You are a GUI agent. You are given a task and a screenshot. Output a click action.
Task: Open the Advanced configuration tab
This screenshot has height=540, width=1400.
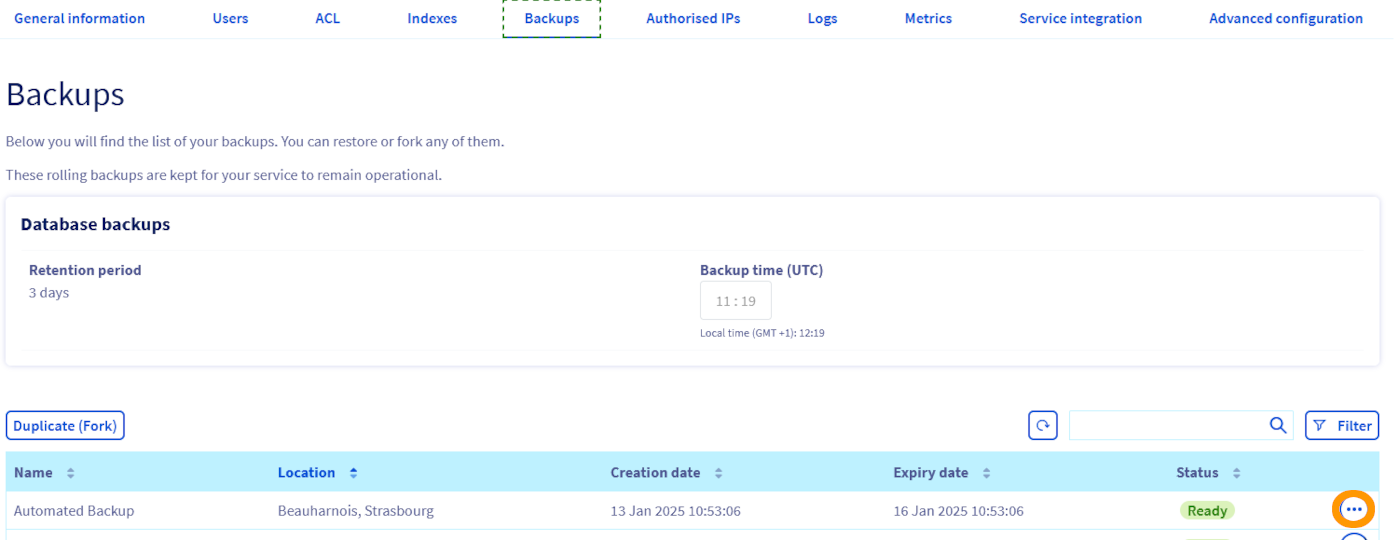tap(1285, 18)
